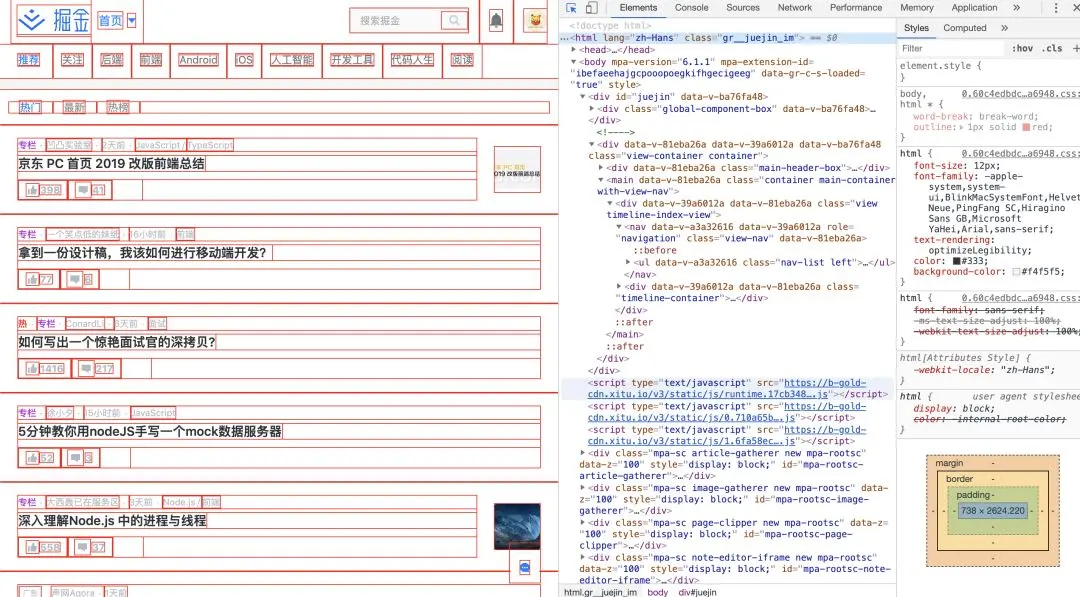Viewport: 1080px width, 597px height.
Task: Open the 热榜 ranking list
Action: coord(118,107)
